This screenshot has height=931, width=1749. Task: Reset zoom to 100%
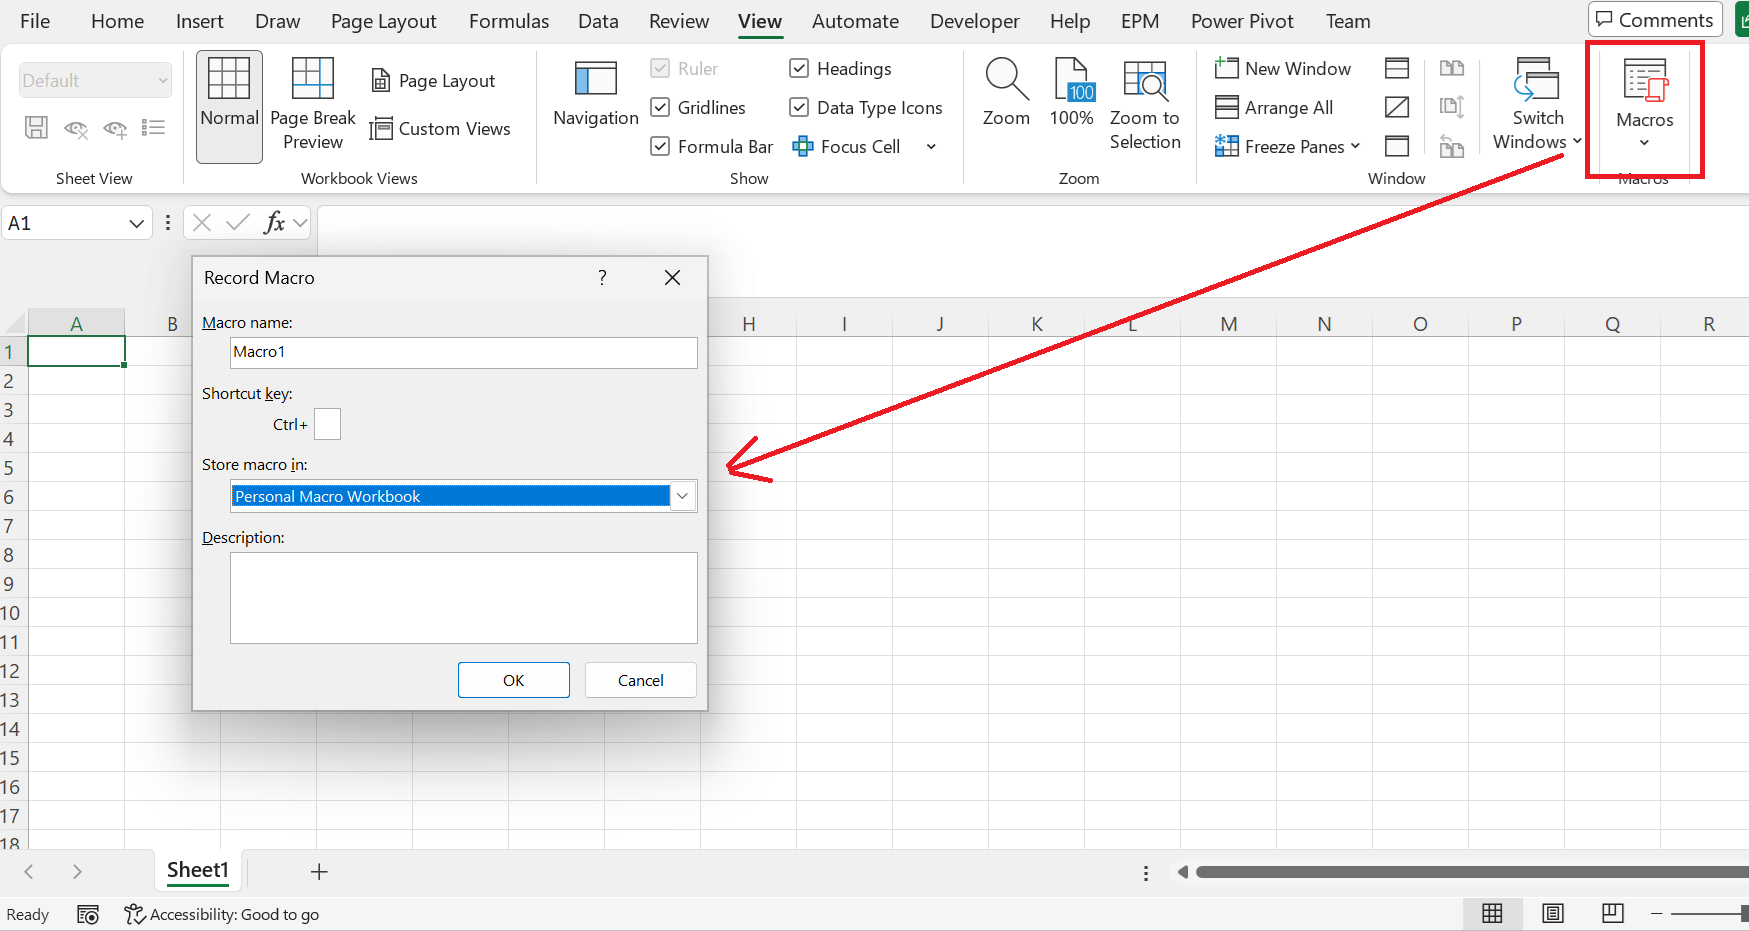1071,93
